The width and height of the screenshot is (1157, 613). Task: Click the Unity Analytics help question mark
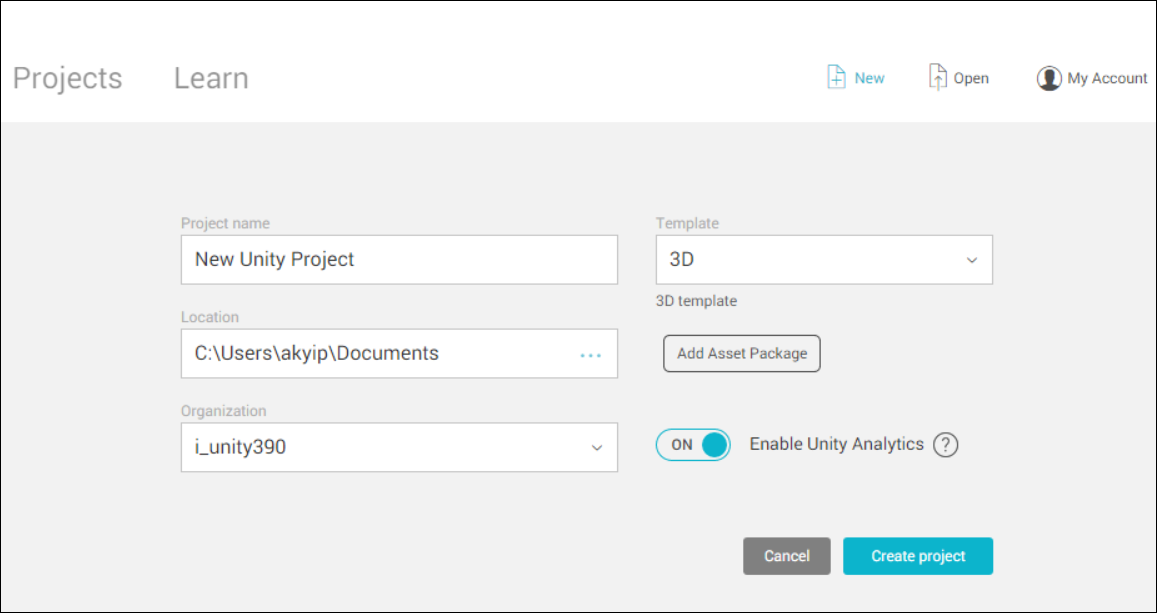point(945,445)
